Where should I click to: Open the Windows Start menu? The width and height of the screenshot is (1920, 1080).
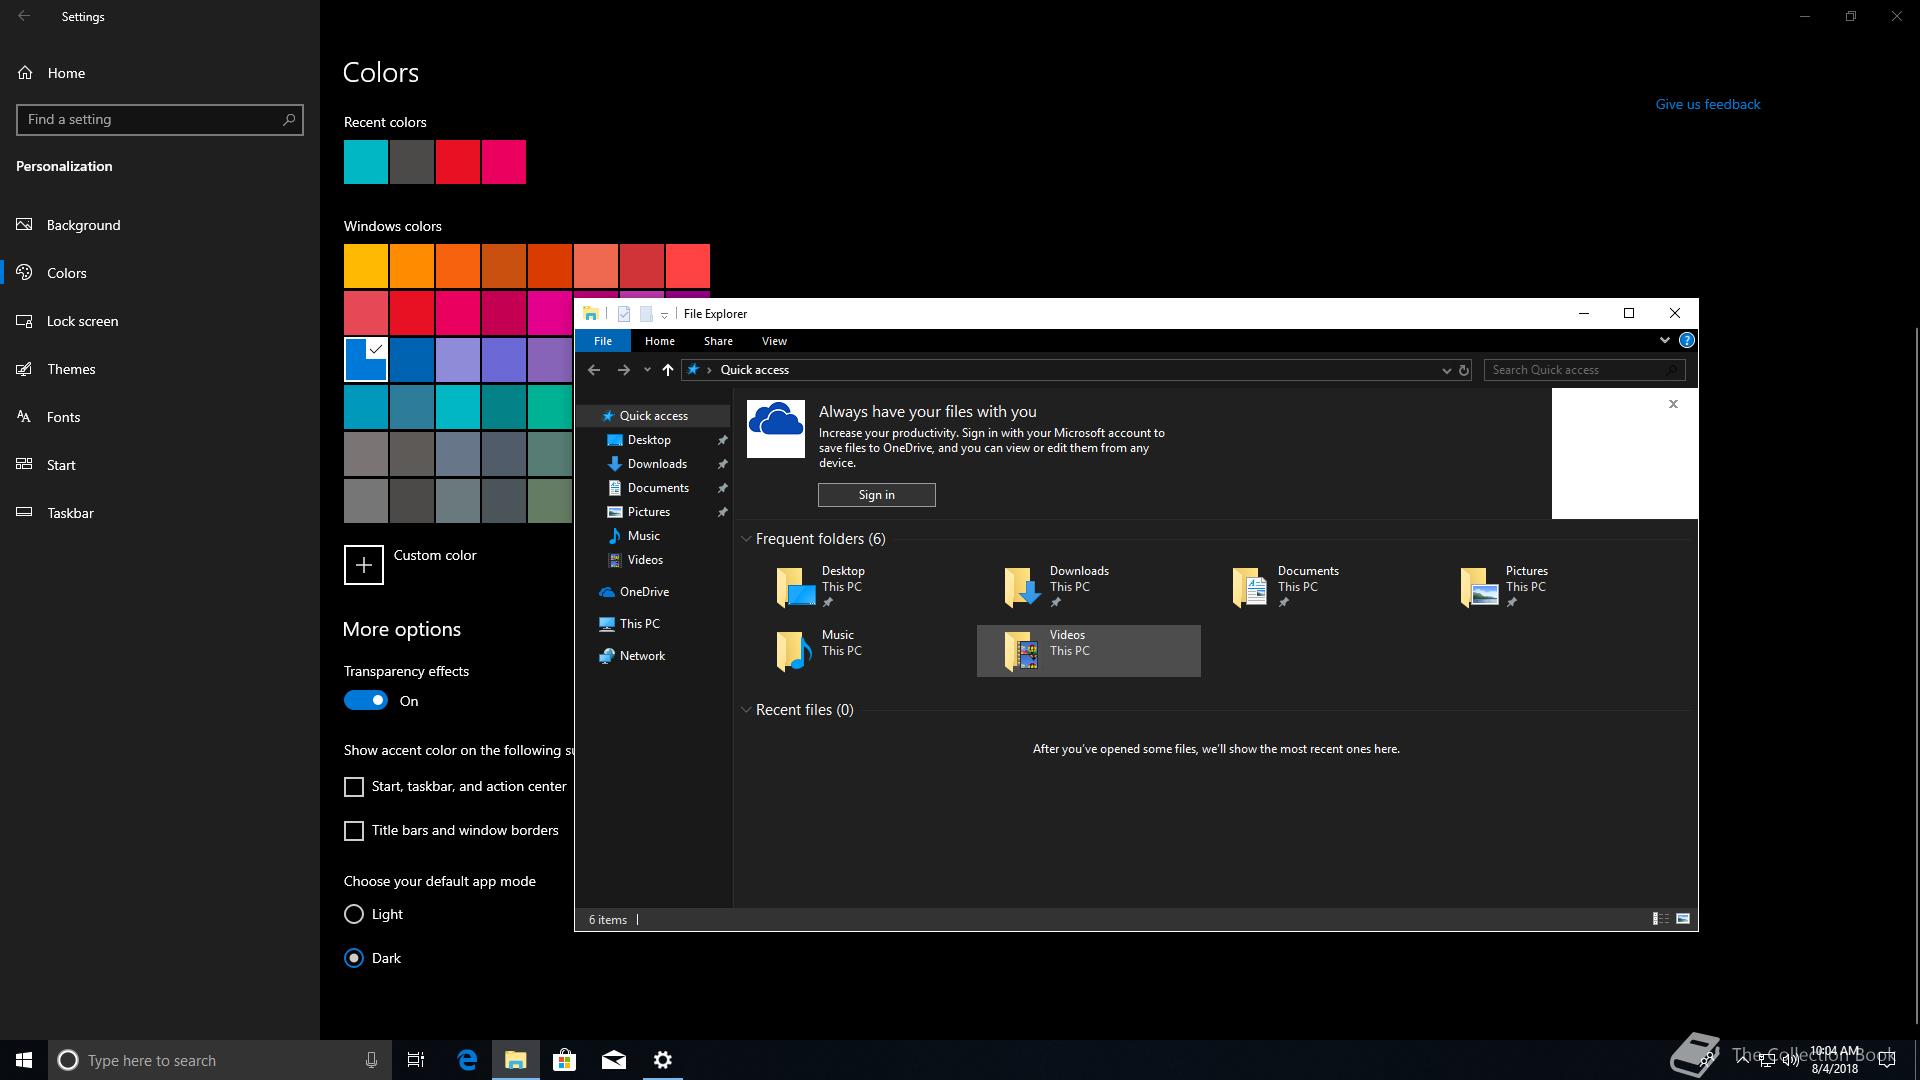pyautogui.click(x=24, y=1060)
